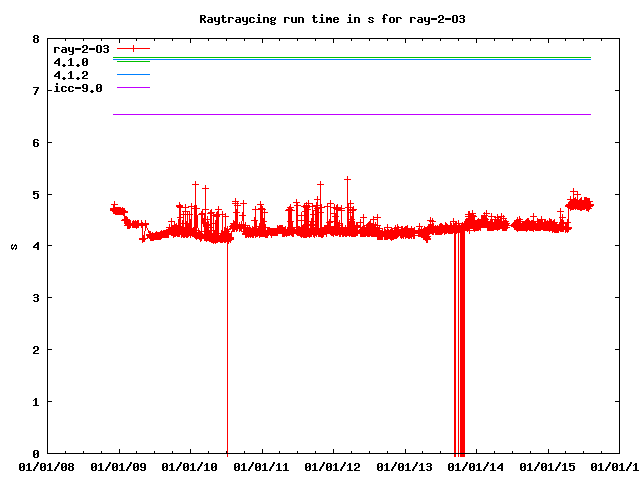Click the y-axis tick label 5

[36, 195]
